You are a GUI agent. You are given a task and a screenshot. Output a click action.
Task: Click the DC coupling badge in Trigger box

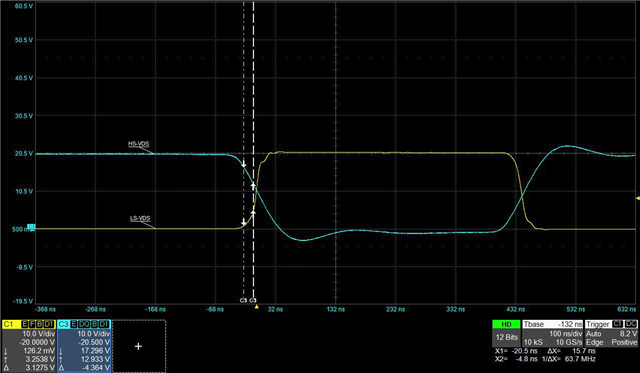click(631, 324)
